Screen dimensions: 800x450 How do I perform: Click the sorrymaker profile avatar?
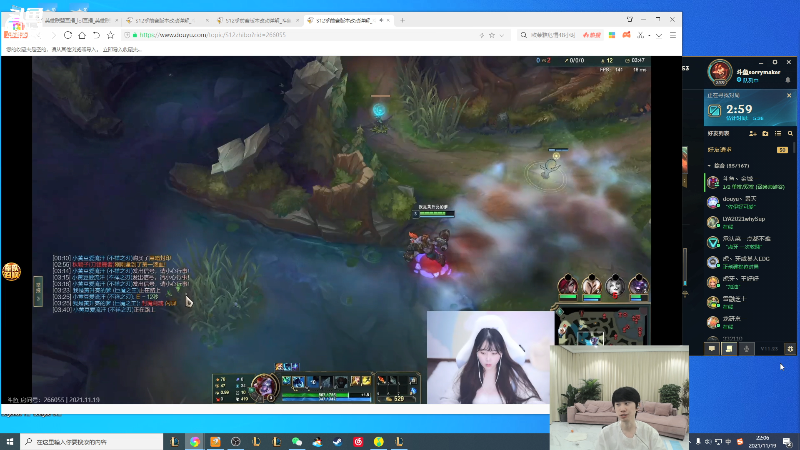click(x=719, y=72)
